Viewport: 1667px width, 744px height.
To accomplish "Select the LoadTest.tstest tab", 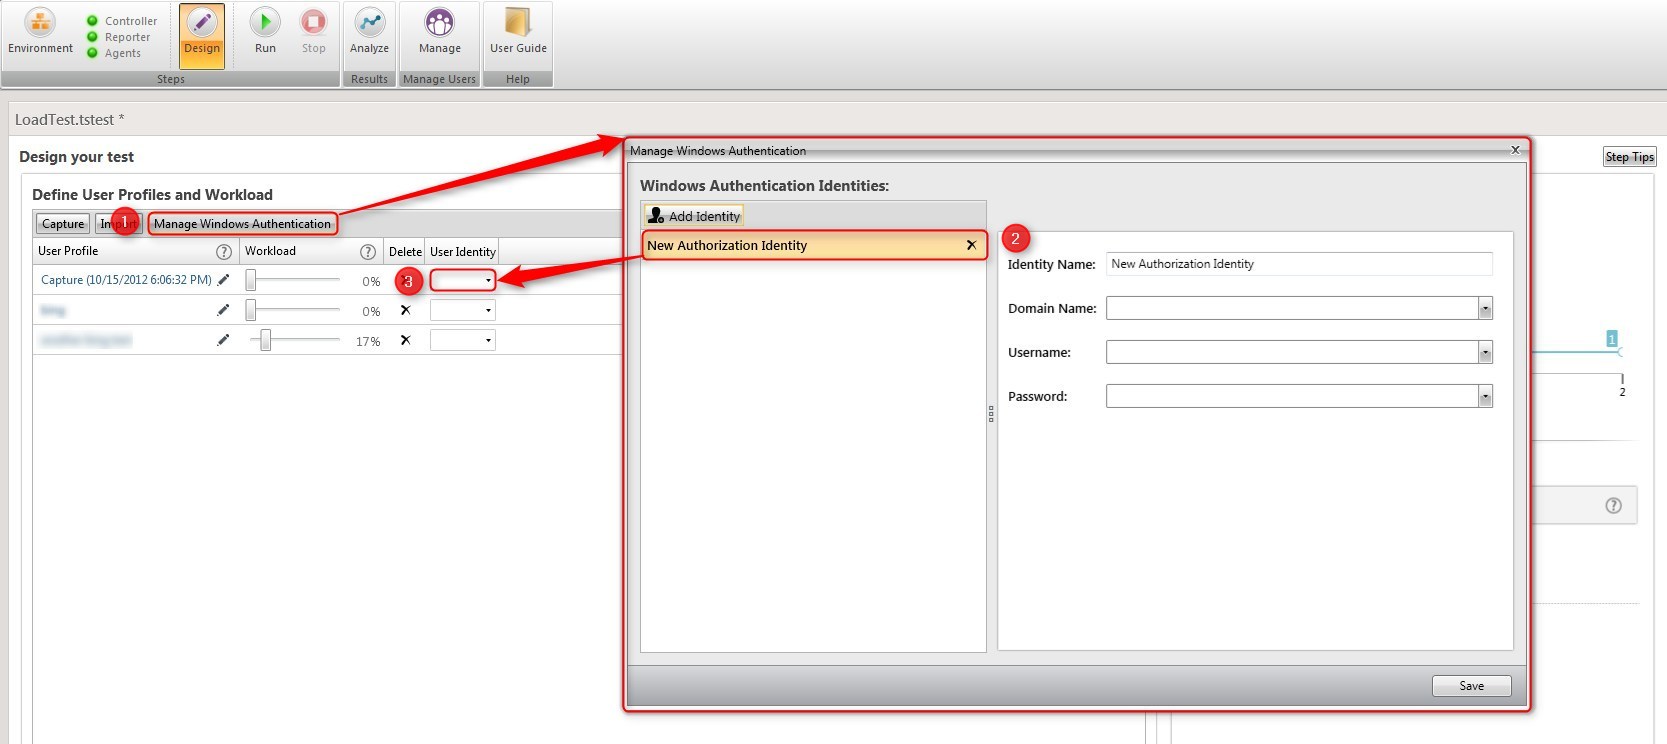I will (70, 120).
